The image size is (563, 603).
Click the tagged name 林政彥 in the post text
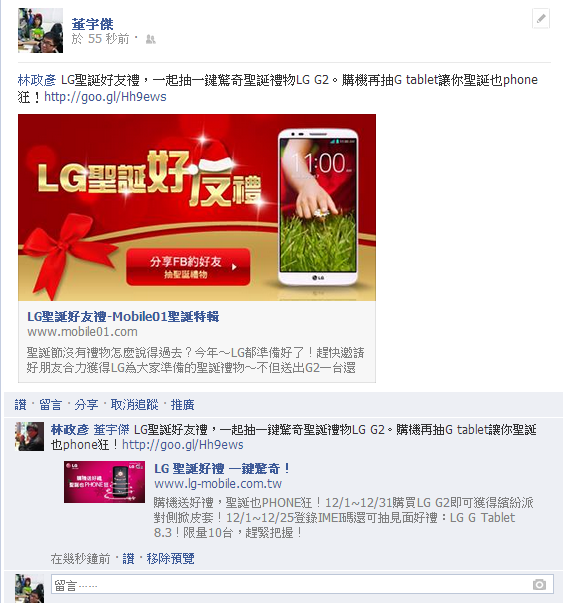click(37, 80)
